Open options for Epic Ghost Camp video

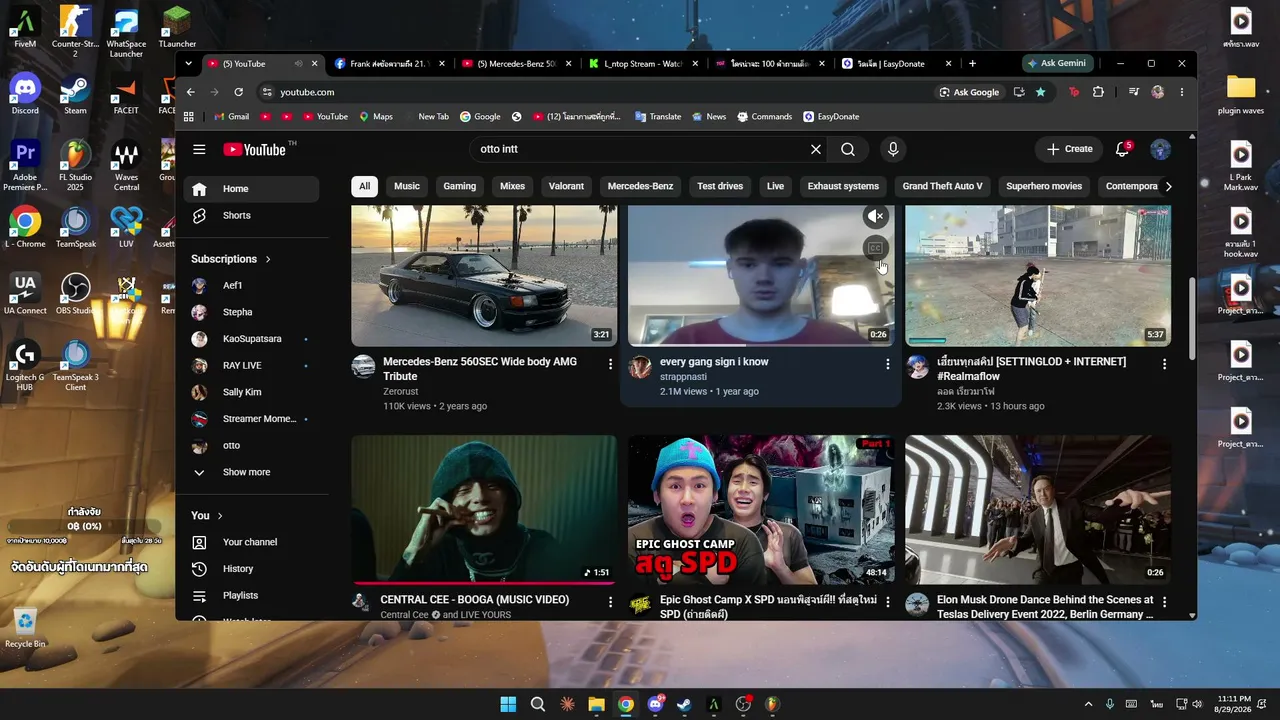click(x=887, y=603)
